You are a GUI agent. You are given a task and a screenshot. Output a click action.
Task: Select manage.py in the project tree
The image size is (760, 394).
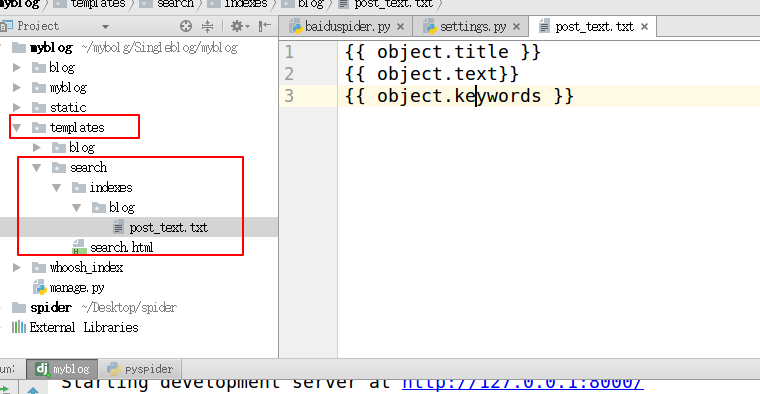point(77,288)
